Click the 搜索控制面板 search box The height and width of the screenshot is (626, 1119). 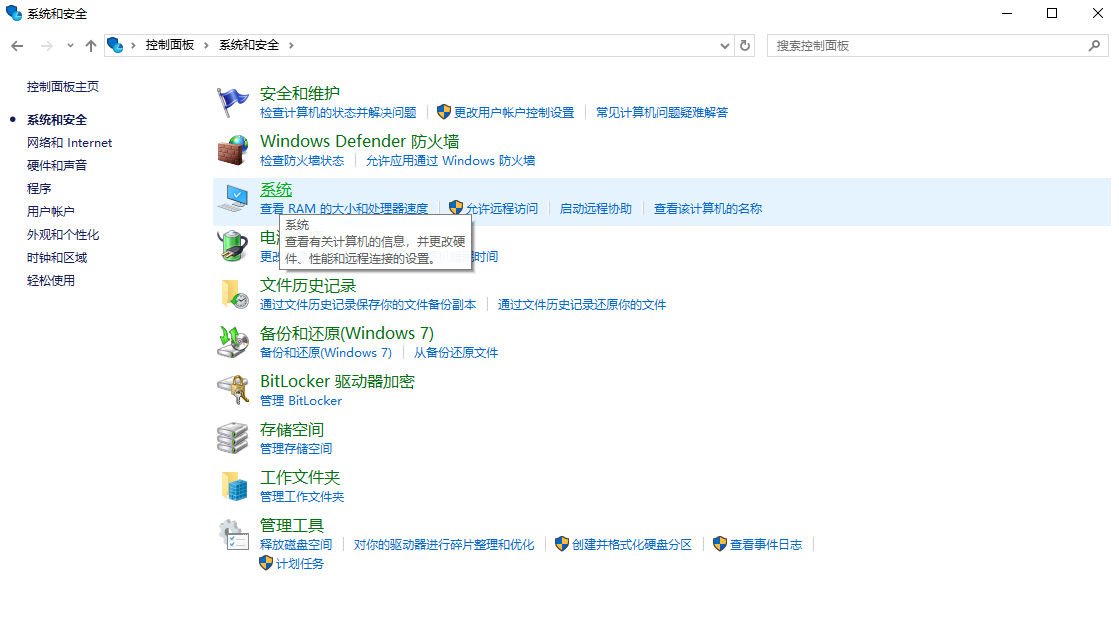point(930,46)
